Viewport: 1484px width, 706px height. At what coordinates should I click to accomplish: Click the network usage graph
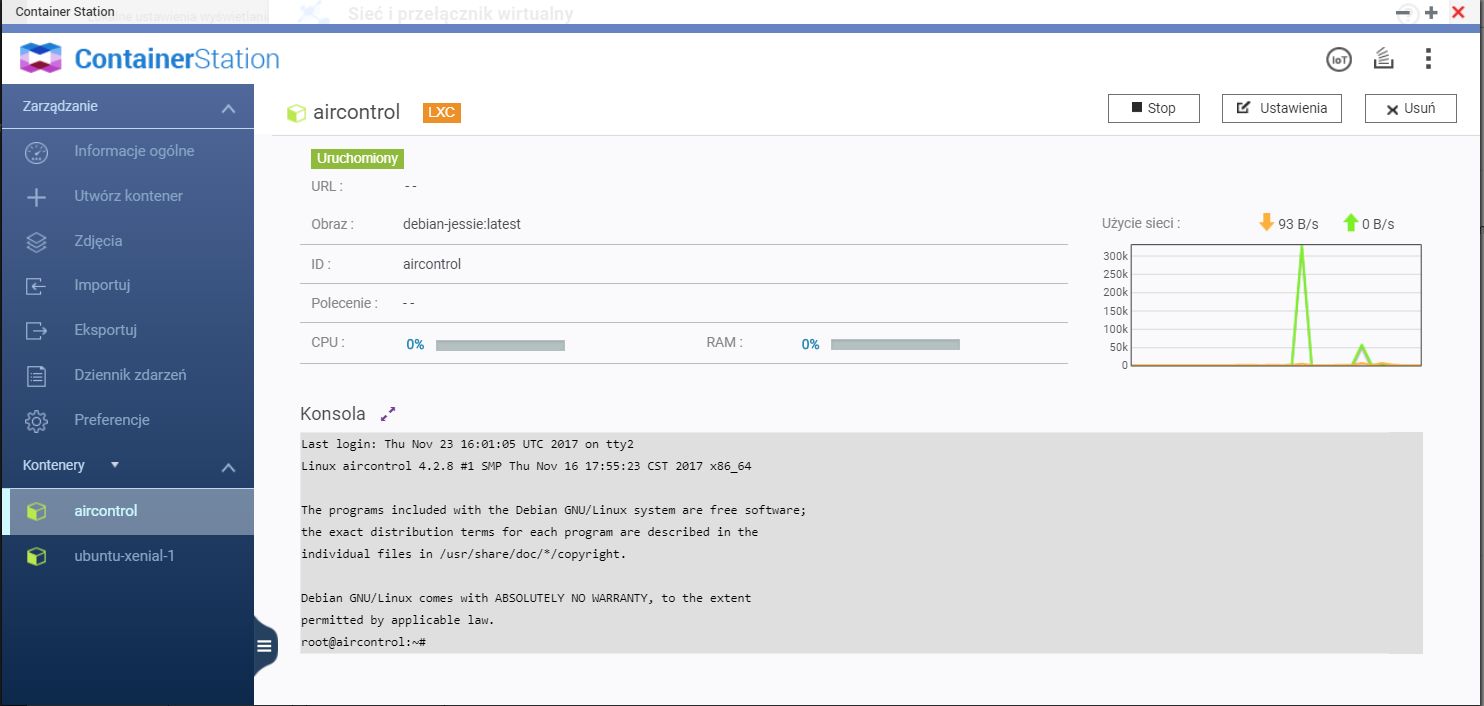(x=1276, y=305)
